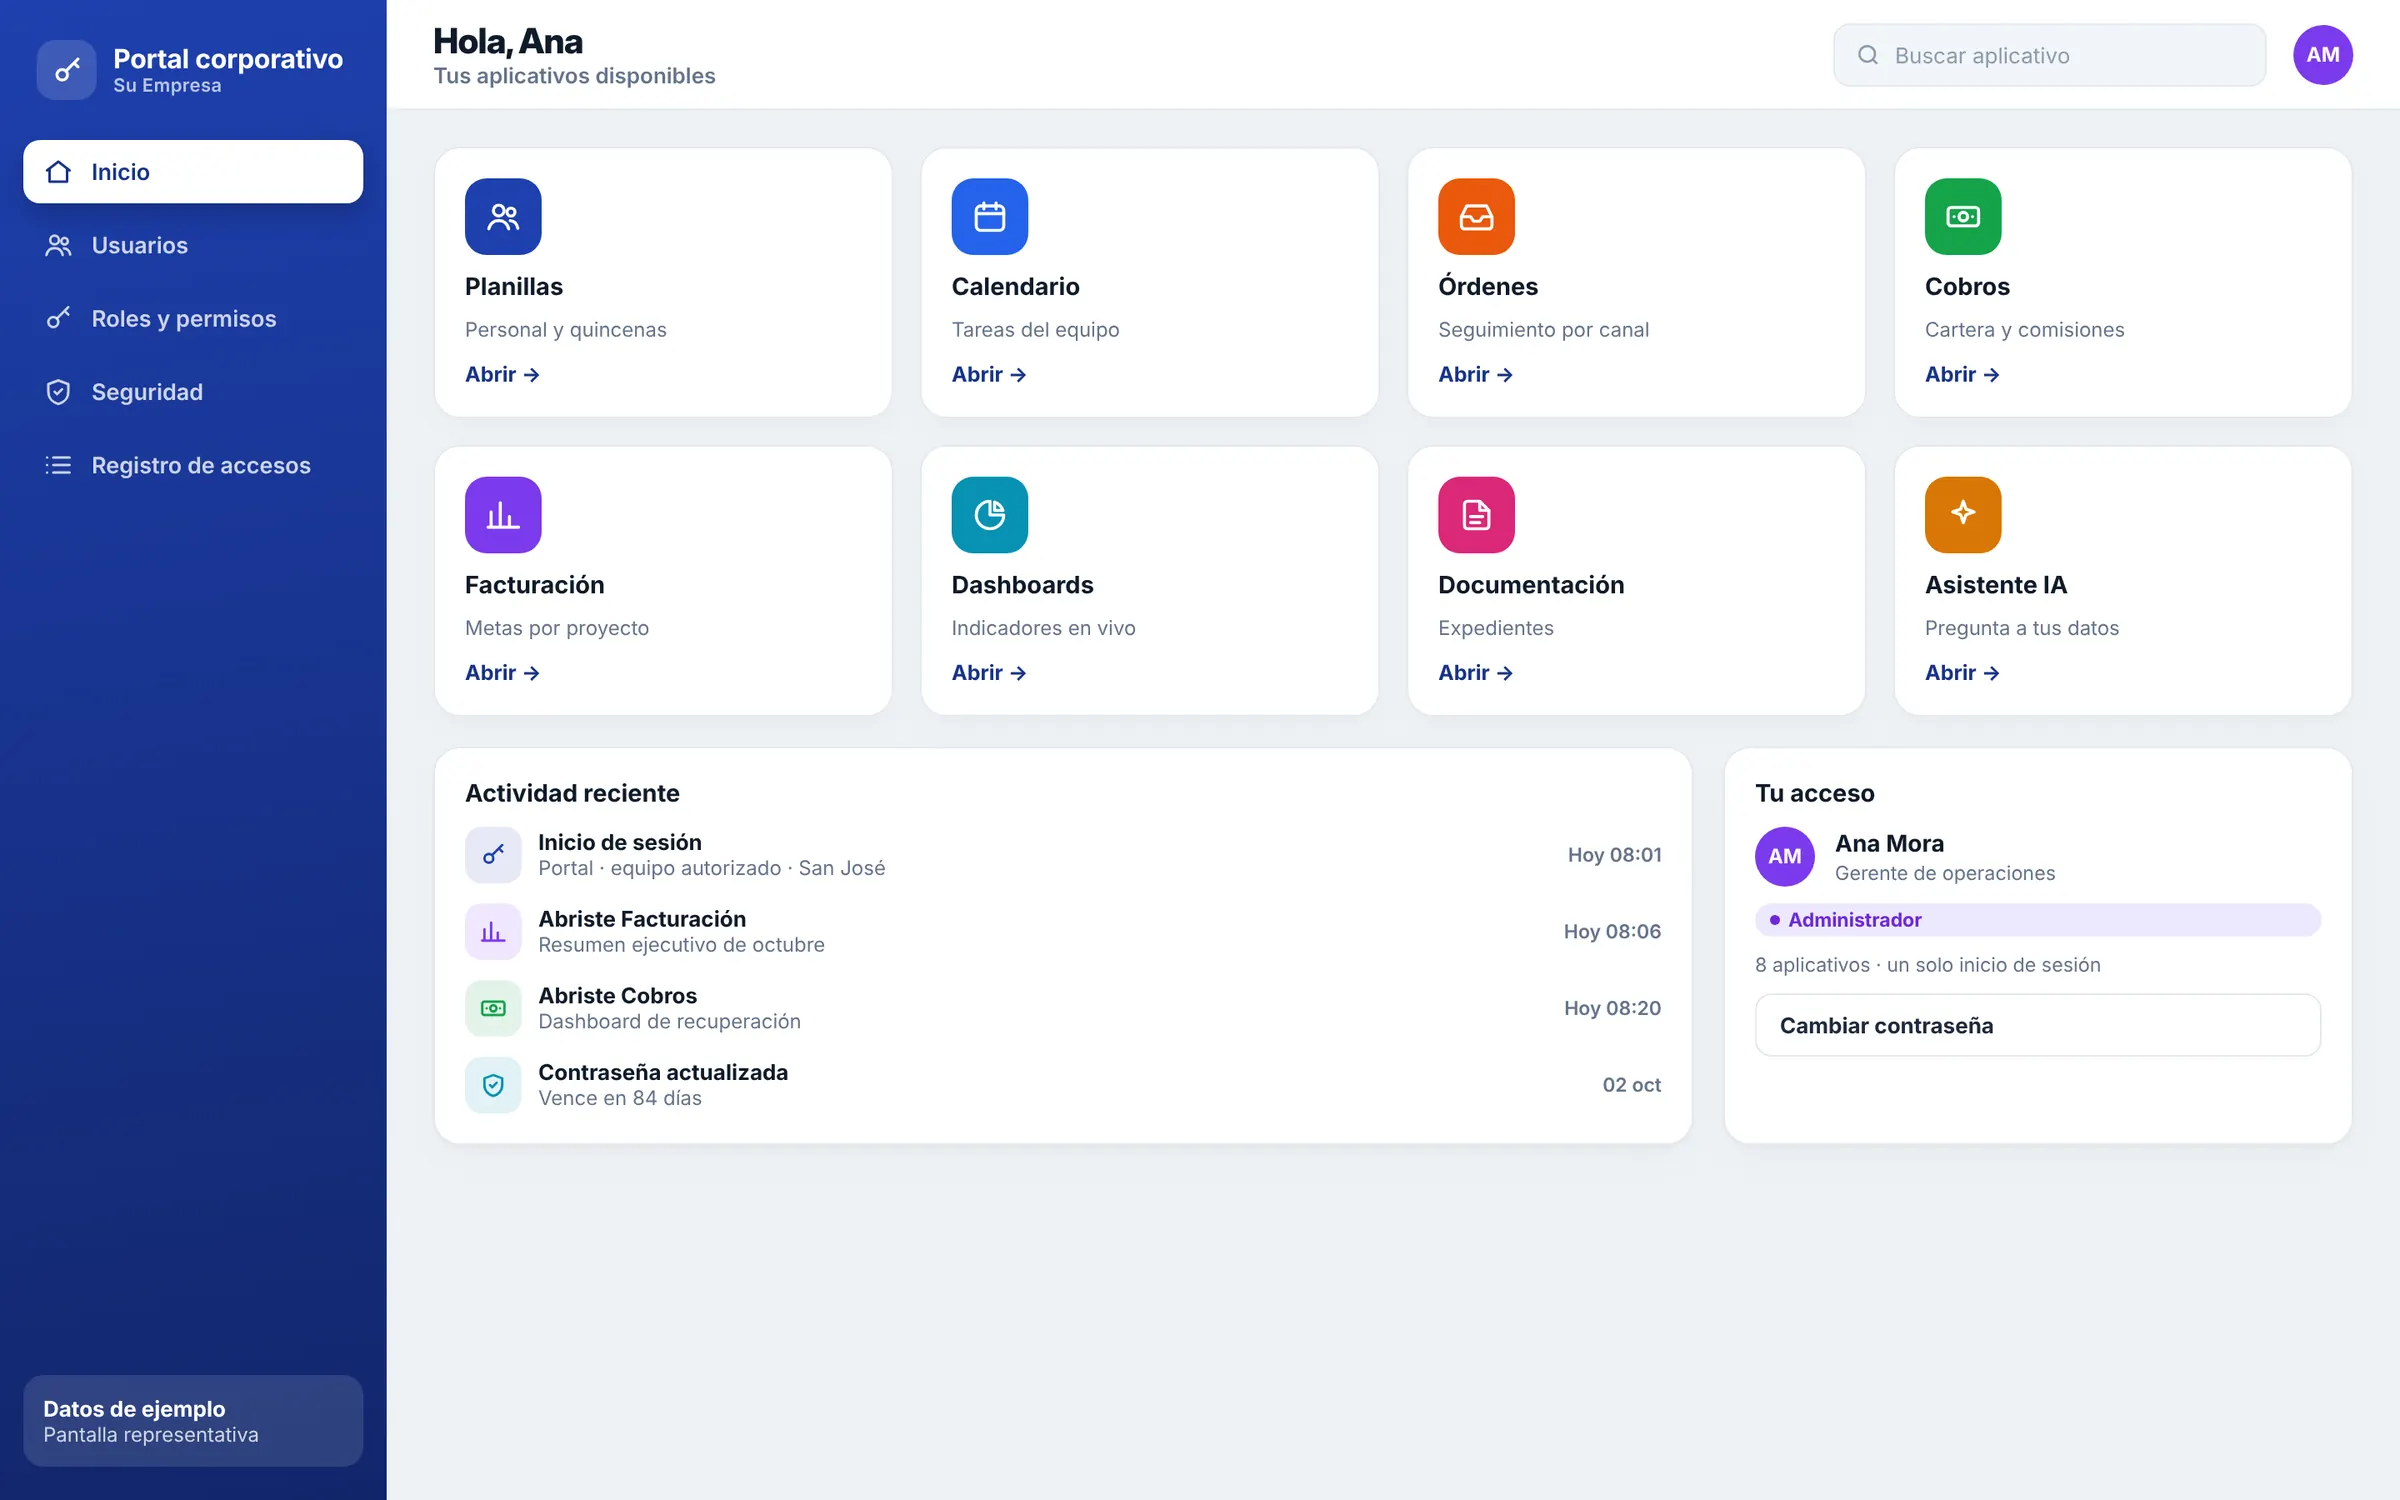
Task: Click the 8 aplicativos single sign-on text
Action: [1927, 965]
